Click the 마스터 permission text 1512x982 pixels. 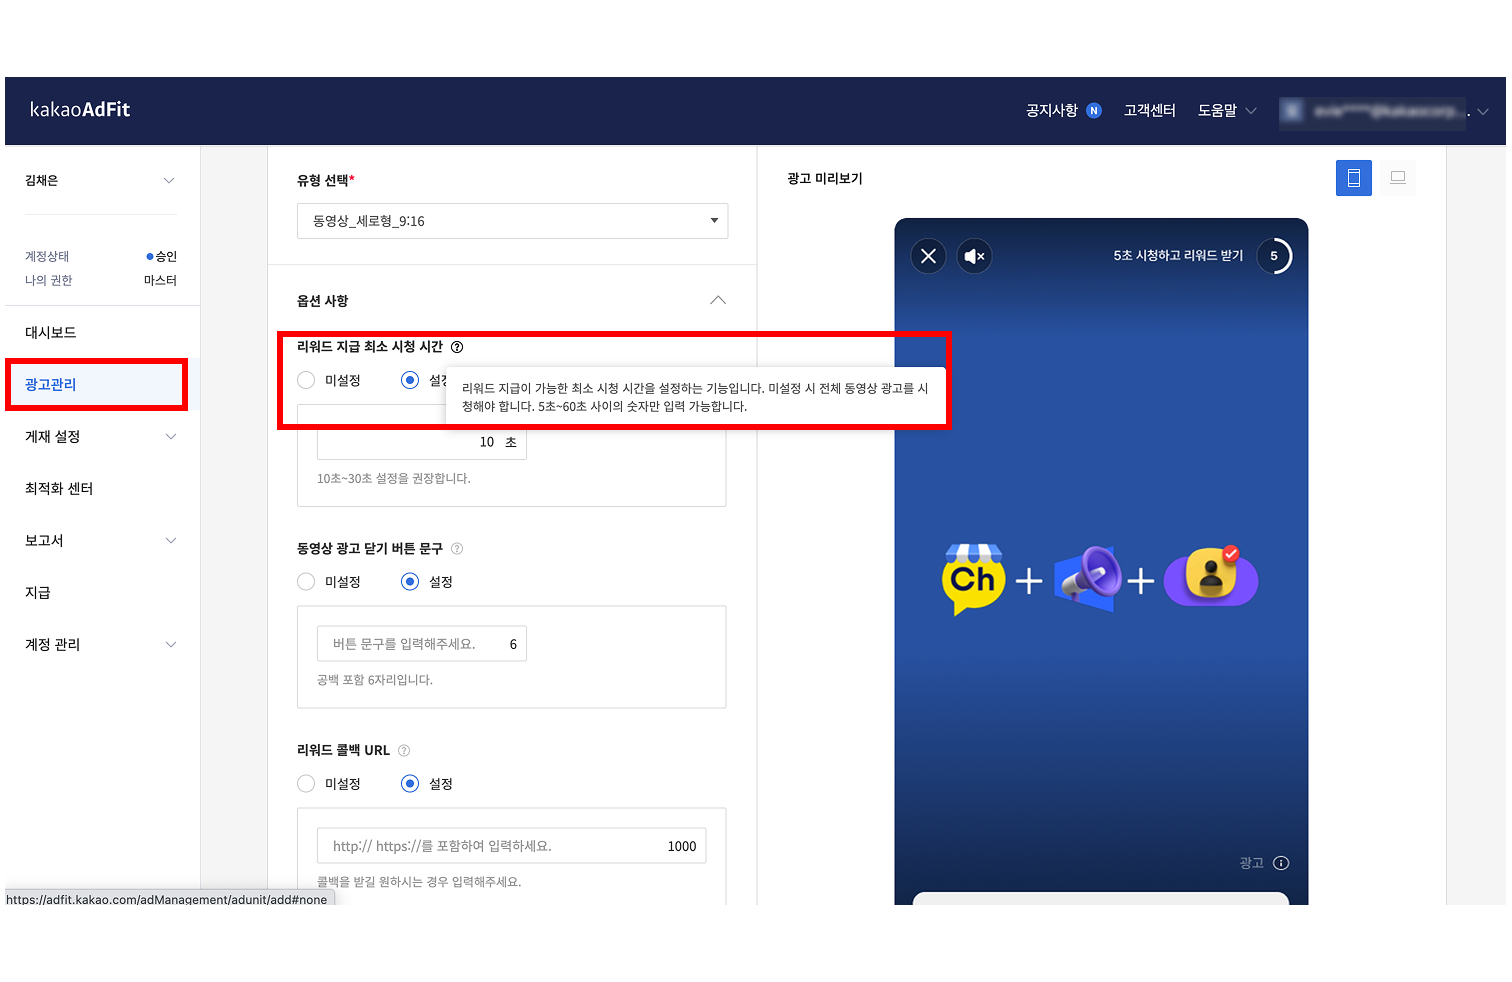pos(160,281)
